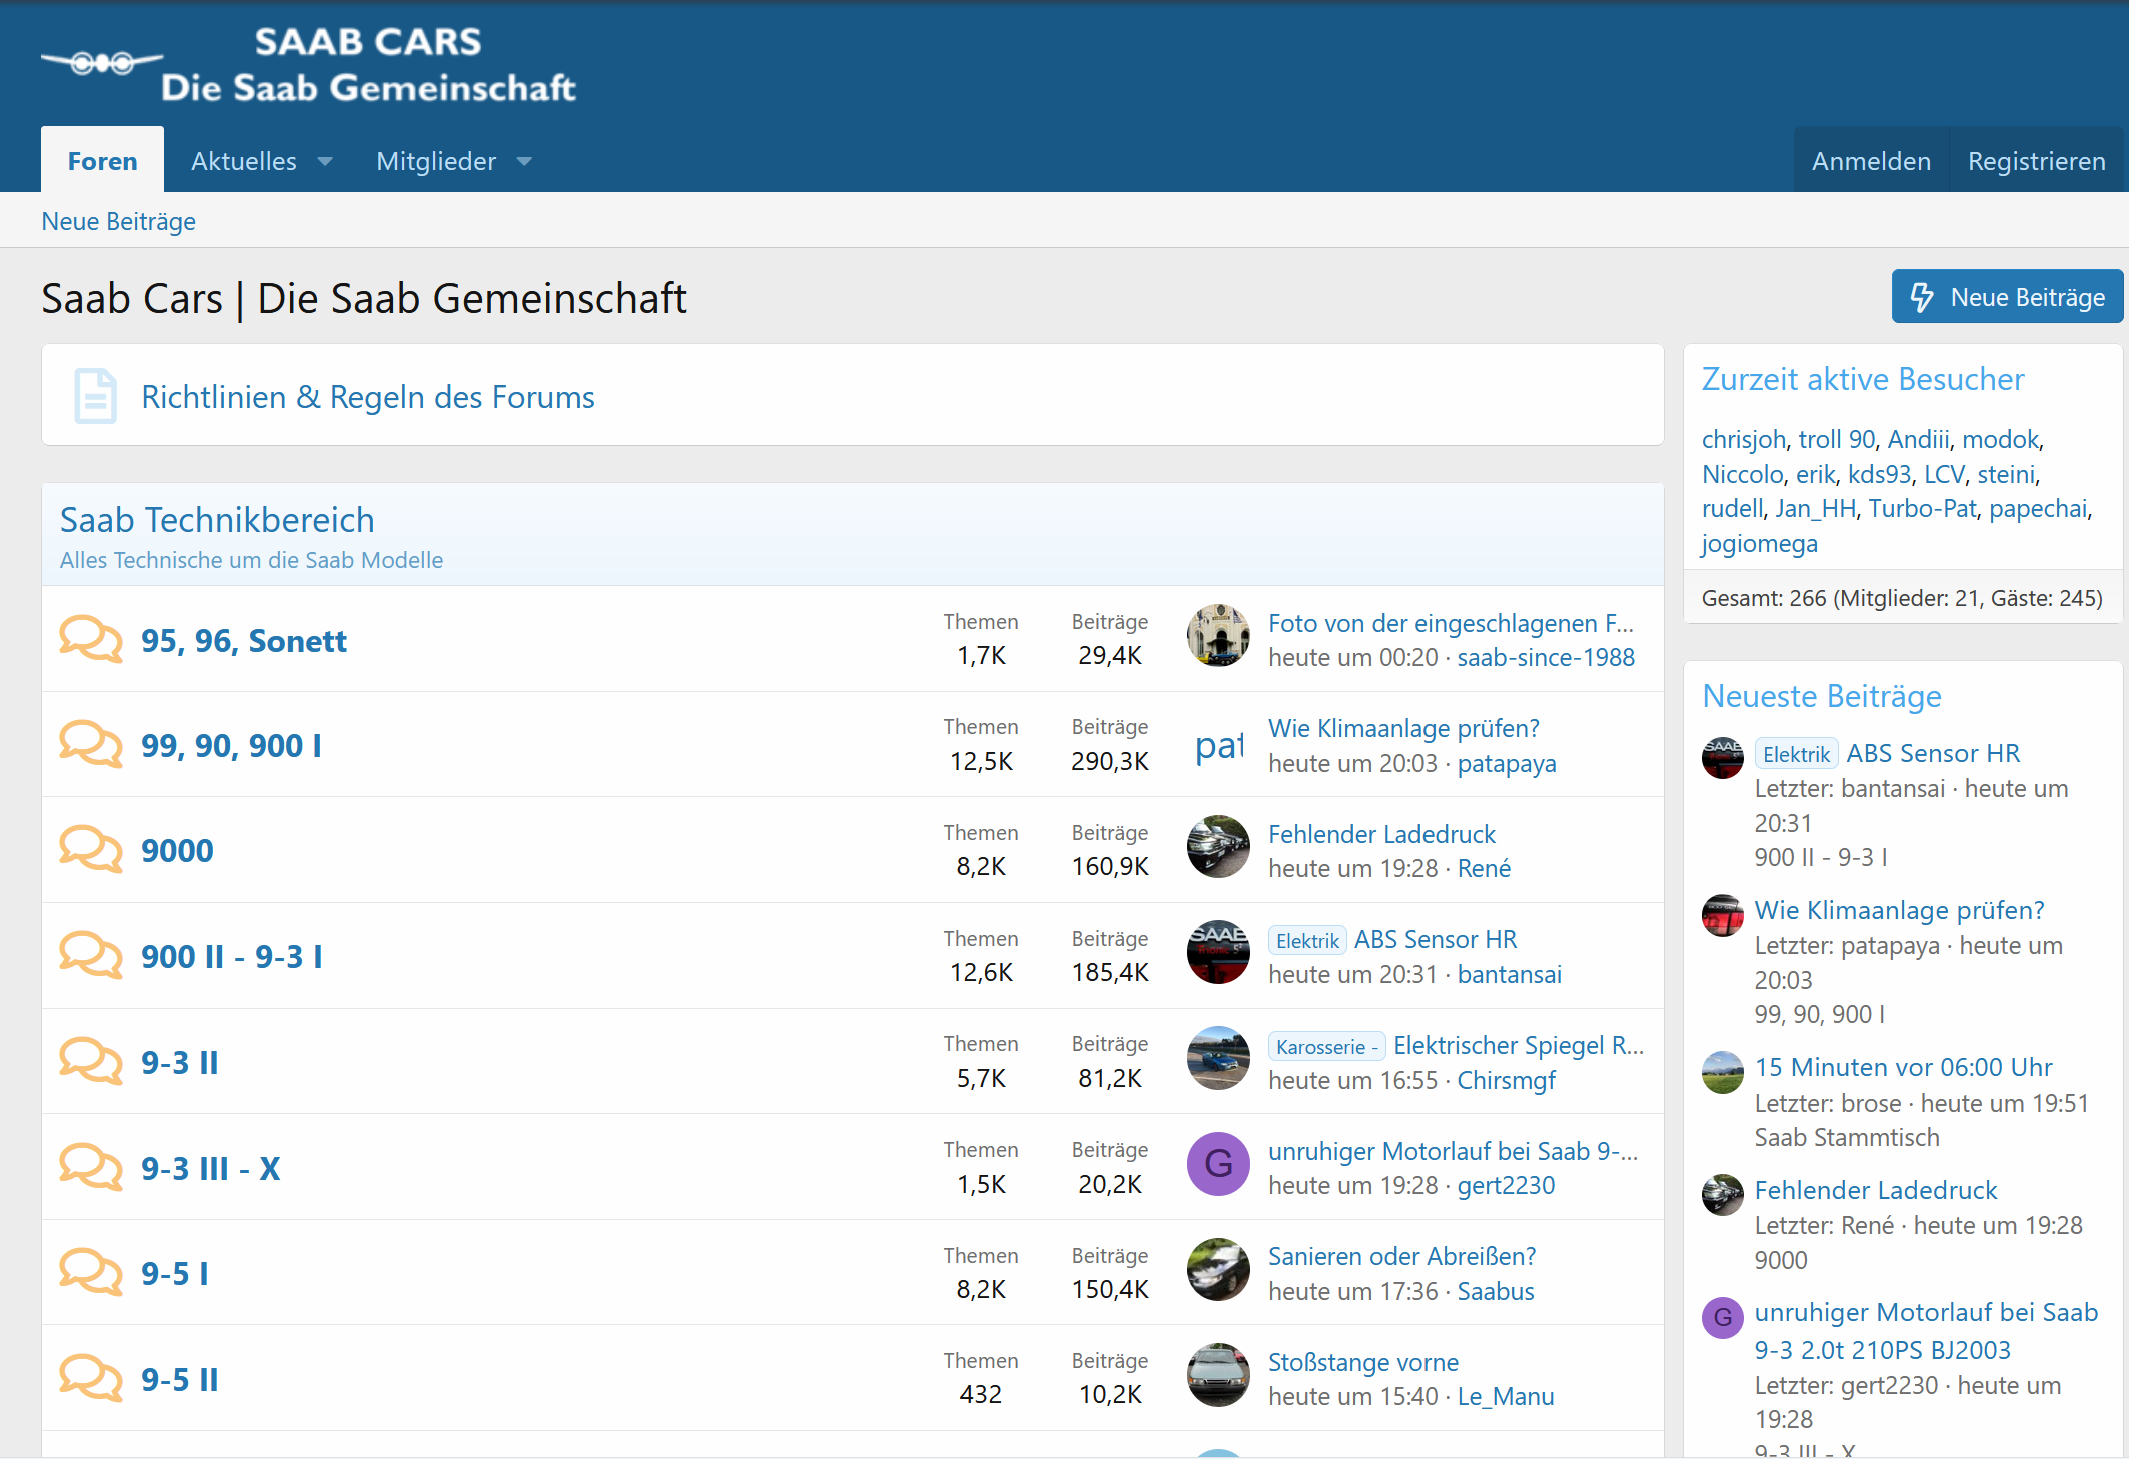Click the chat icon beside 99, 90, 900 I

tap(91, 745)
